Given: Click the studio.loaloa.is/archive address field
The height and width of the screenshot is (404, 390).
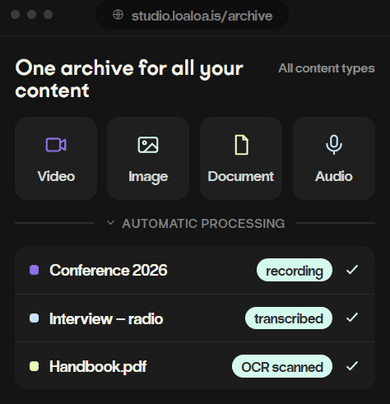Looking at the screenshot, I should point(192,15).
